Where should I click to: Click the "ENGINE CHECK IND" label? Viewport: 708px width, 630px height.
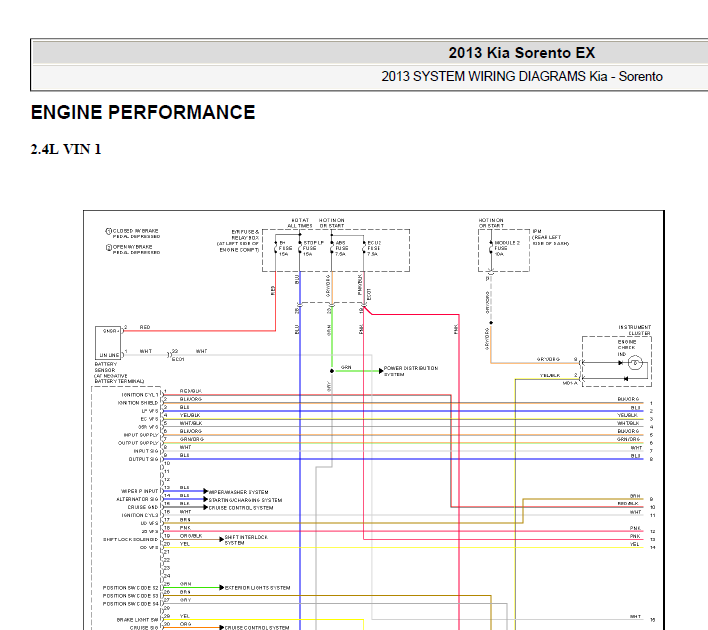627,348
